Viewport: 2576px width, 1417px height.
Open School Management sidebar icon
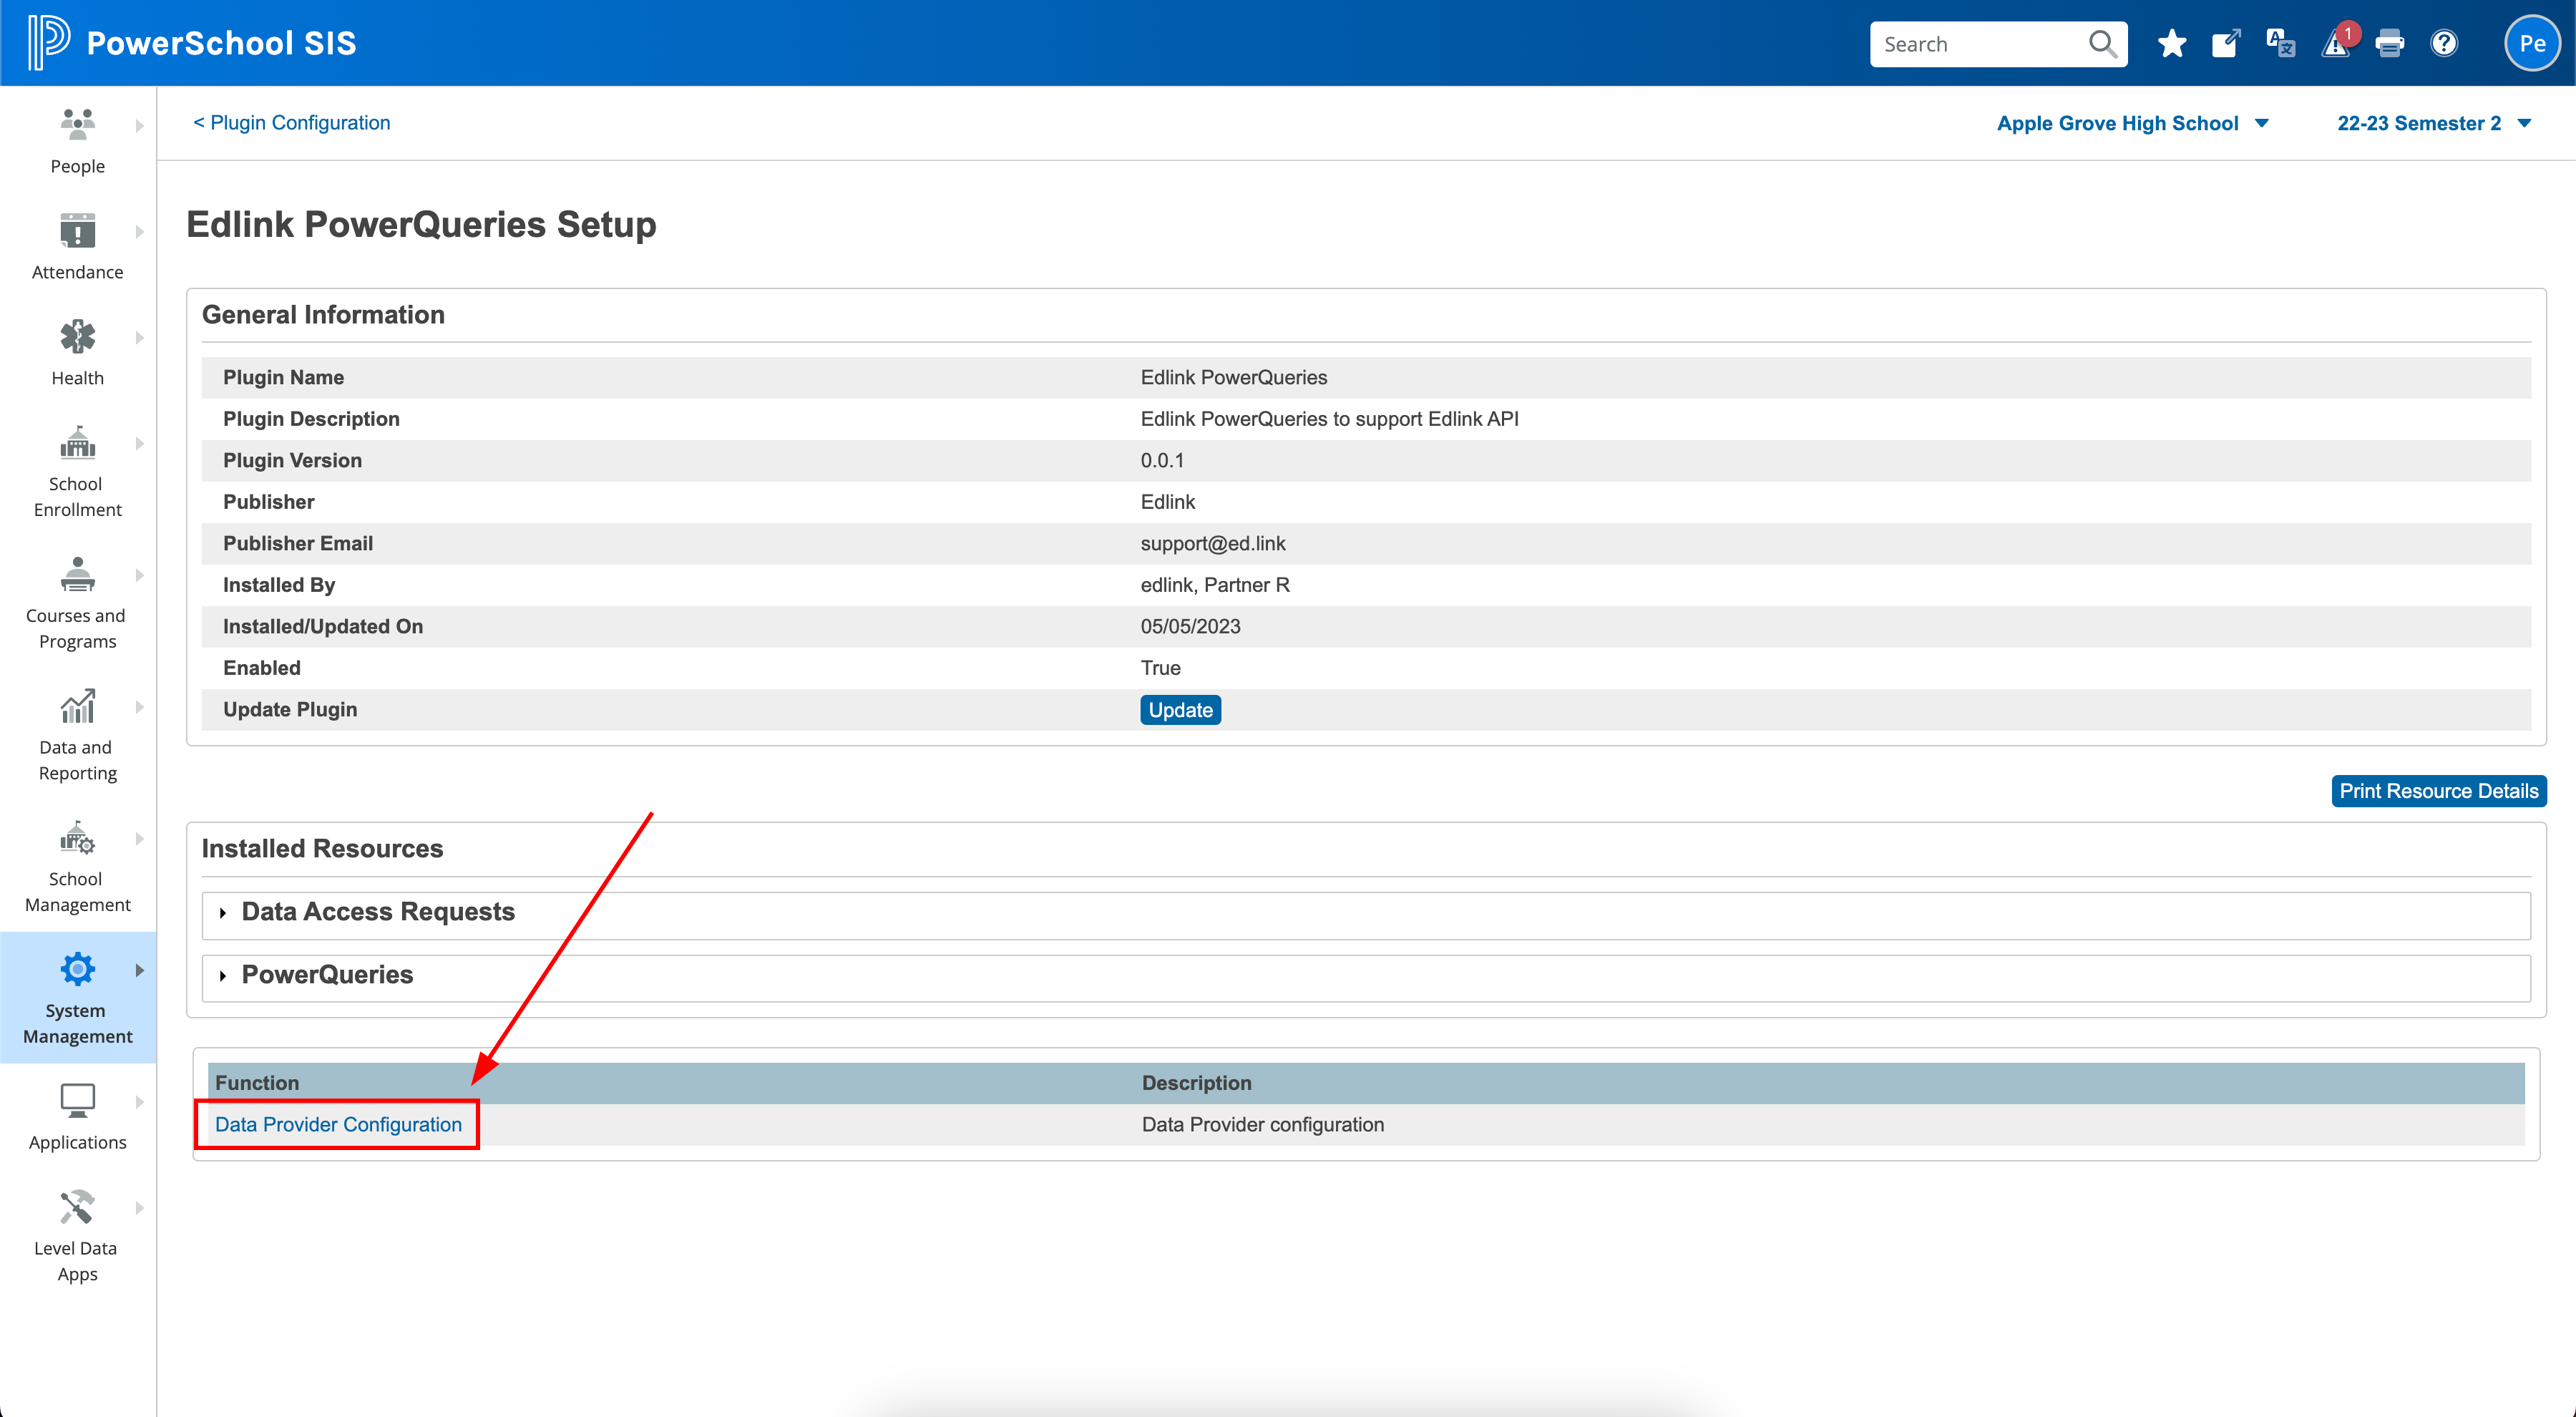[x=77, y=838]
